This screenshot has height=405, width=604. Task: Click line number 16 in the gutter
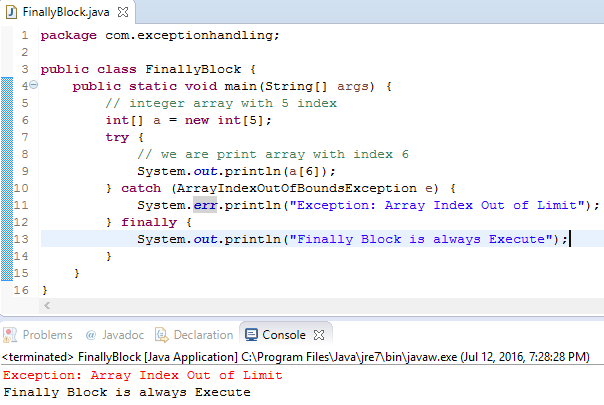point(21,290)
